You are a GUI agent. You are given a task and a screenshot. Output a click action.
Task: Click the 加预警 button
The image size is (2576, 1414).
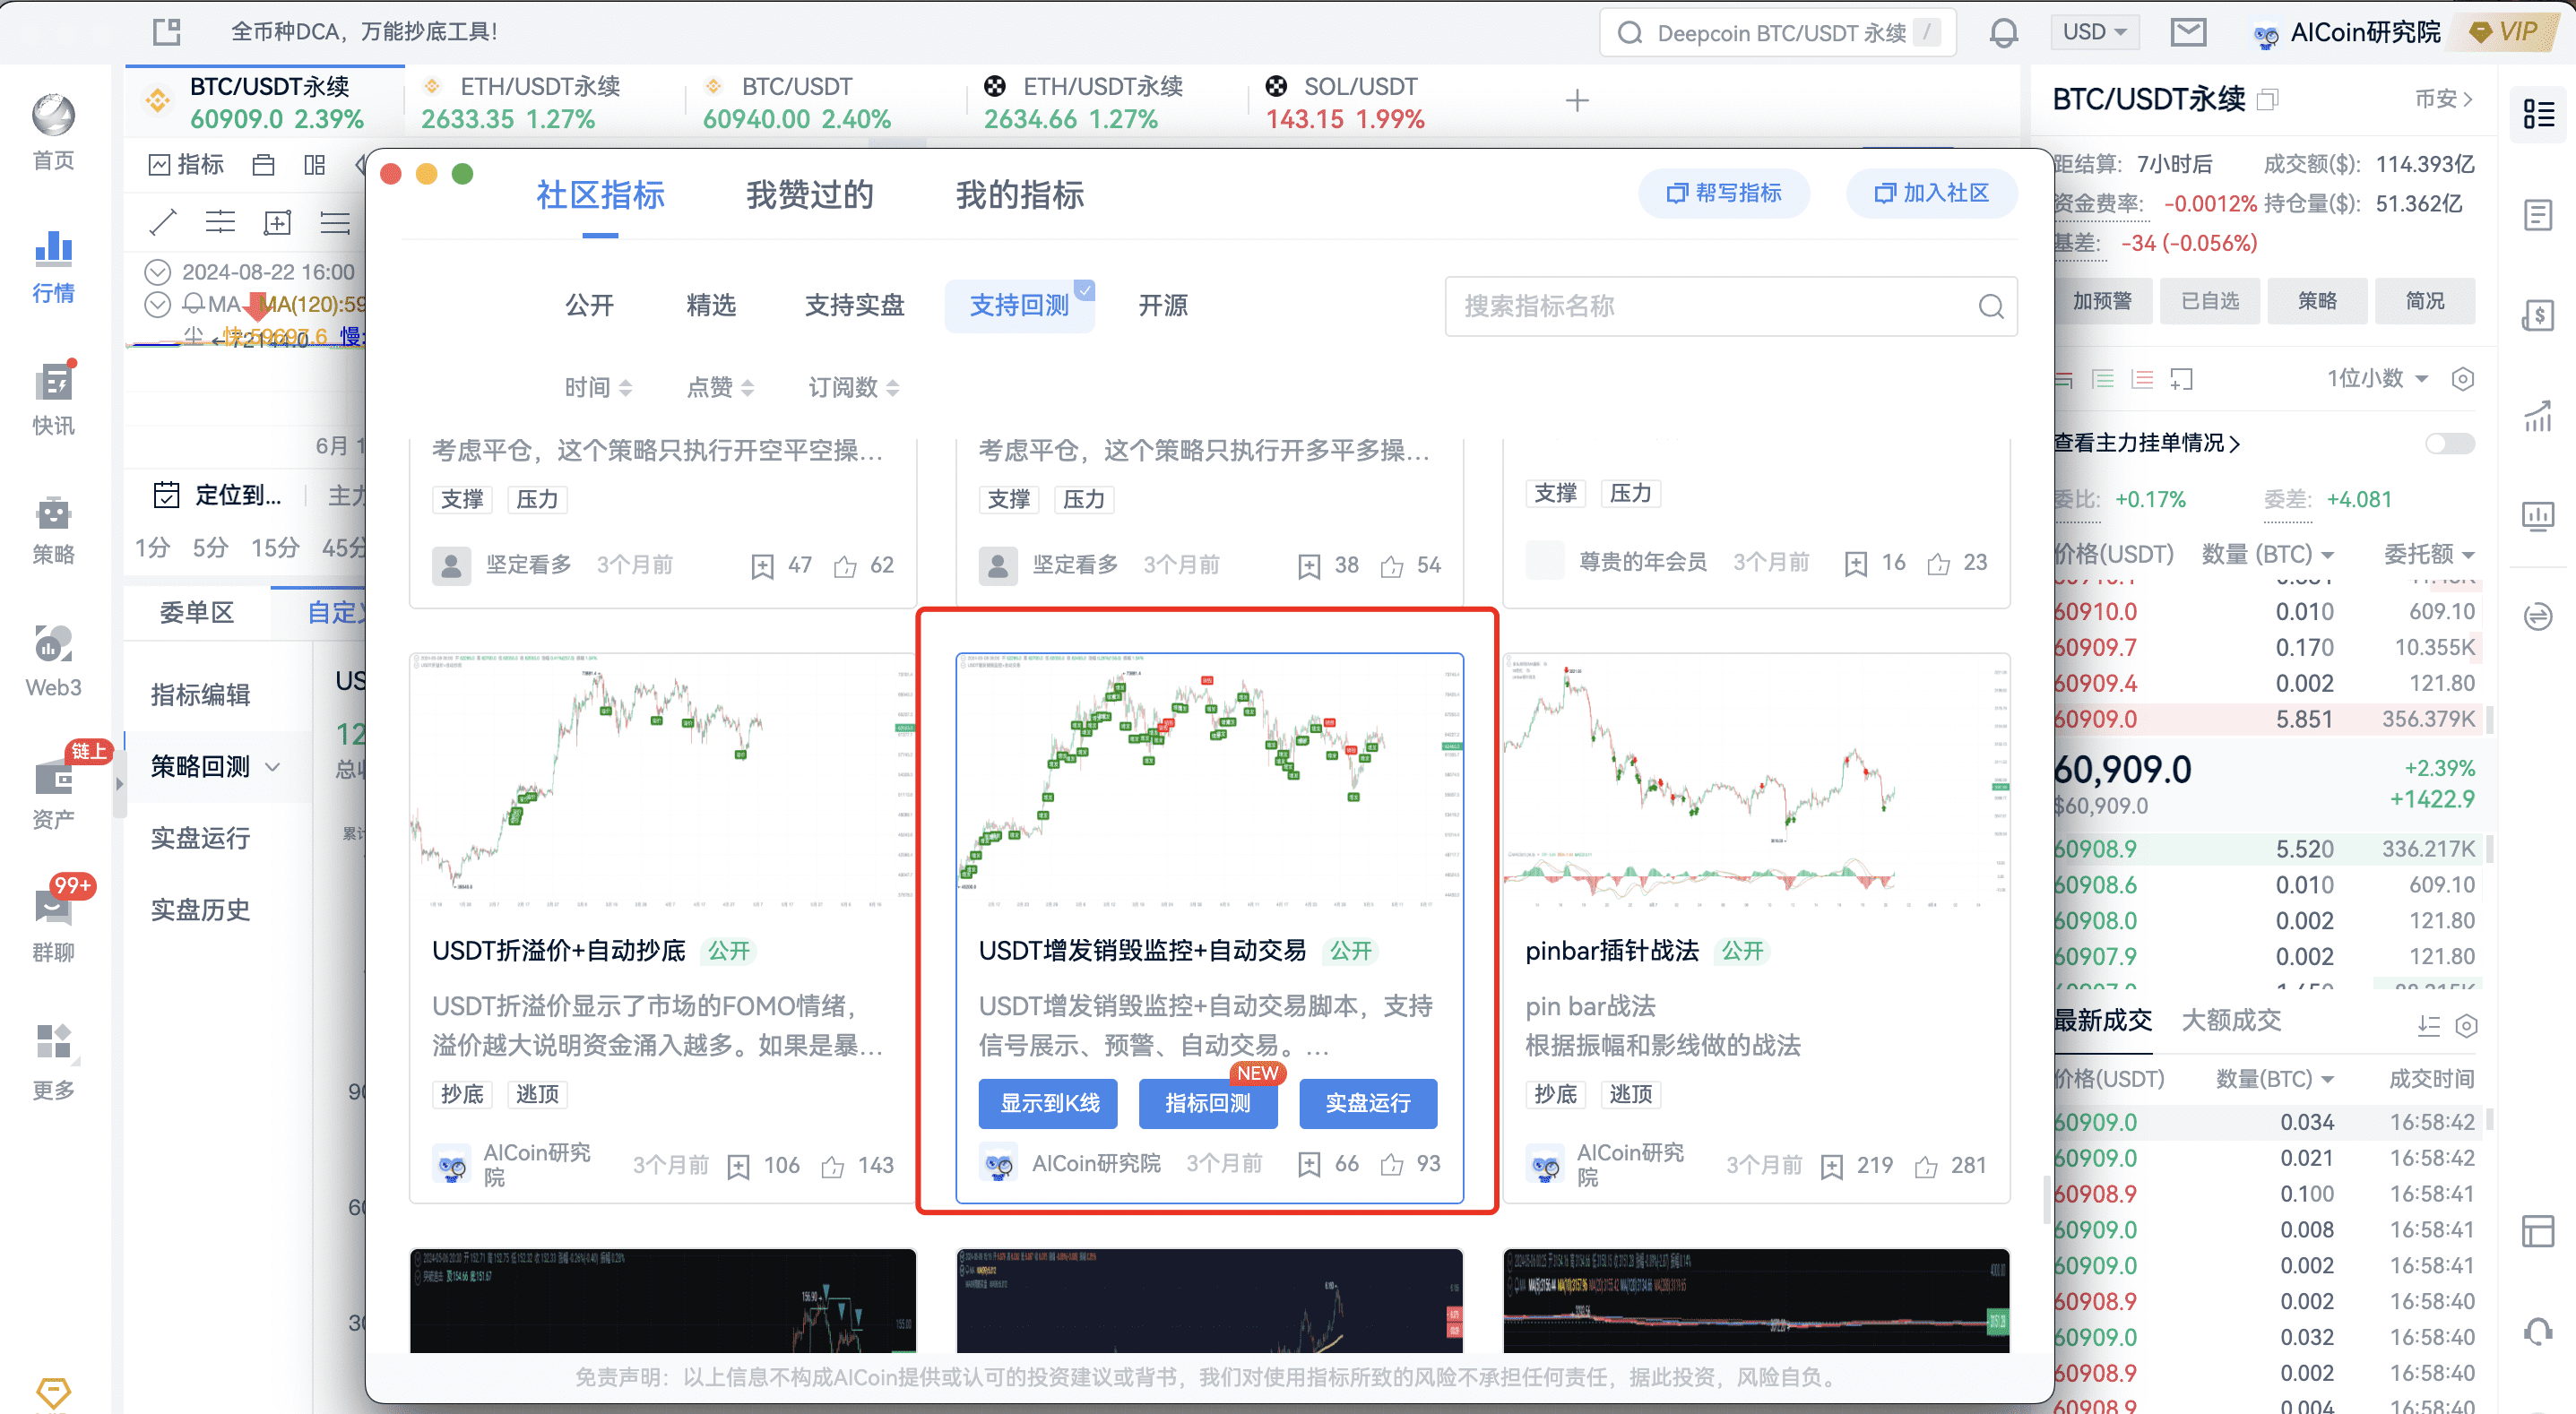(2102, 301)
